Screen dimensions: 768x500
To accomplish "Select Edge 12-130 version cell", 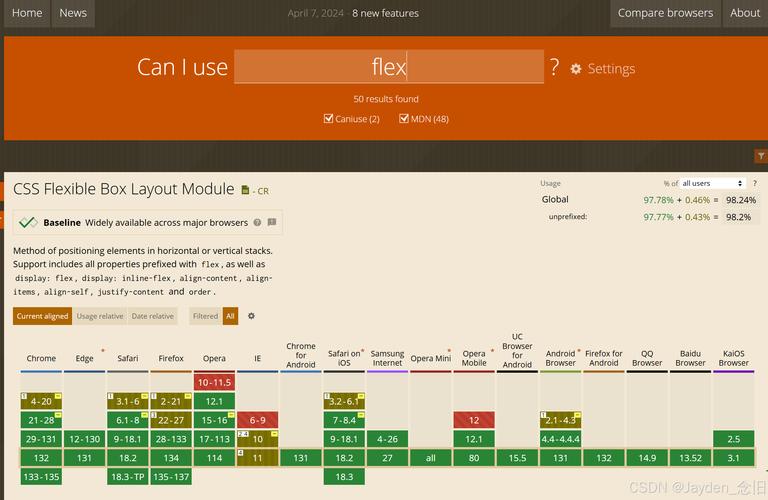I will 84,439.
